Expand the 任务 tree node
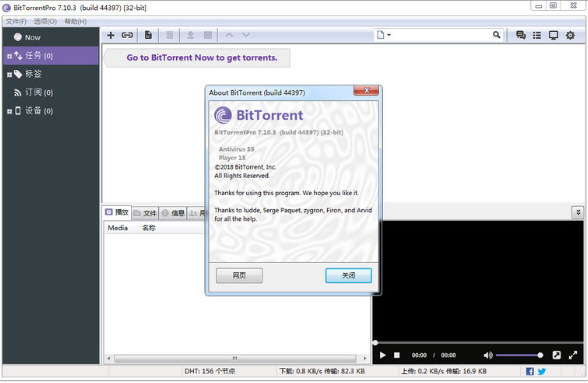This screenshot has width=588, height=383. point(9,56)
